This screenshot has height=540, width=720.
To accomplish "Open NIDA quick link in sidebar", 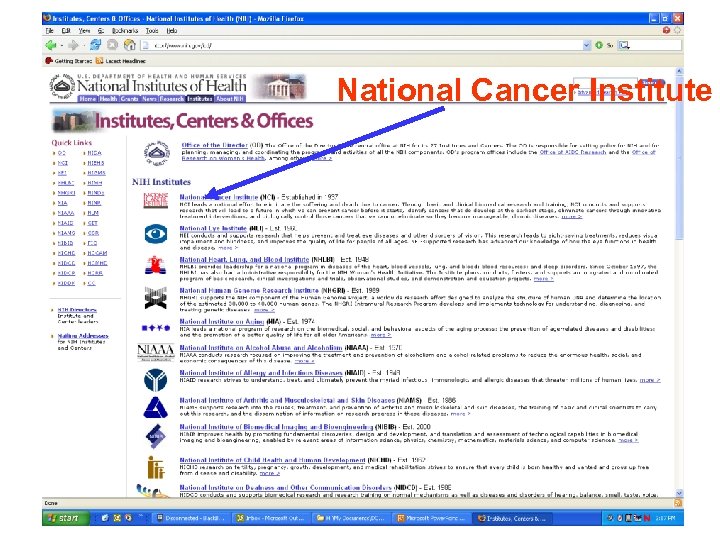I will 94,153.
